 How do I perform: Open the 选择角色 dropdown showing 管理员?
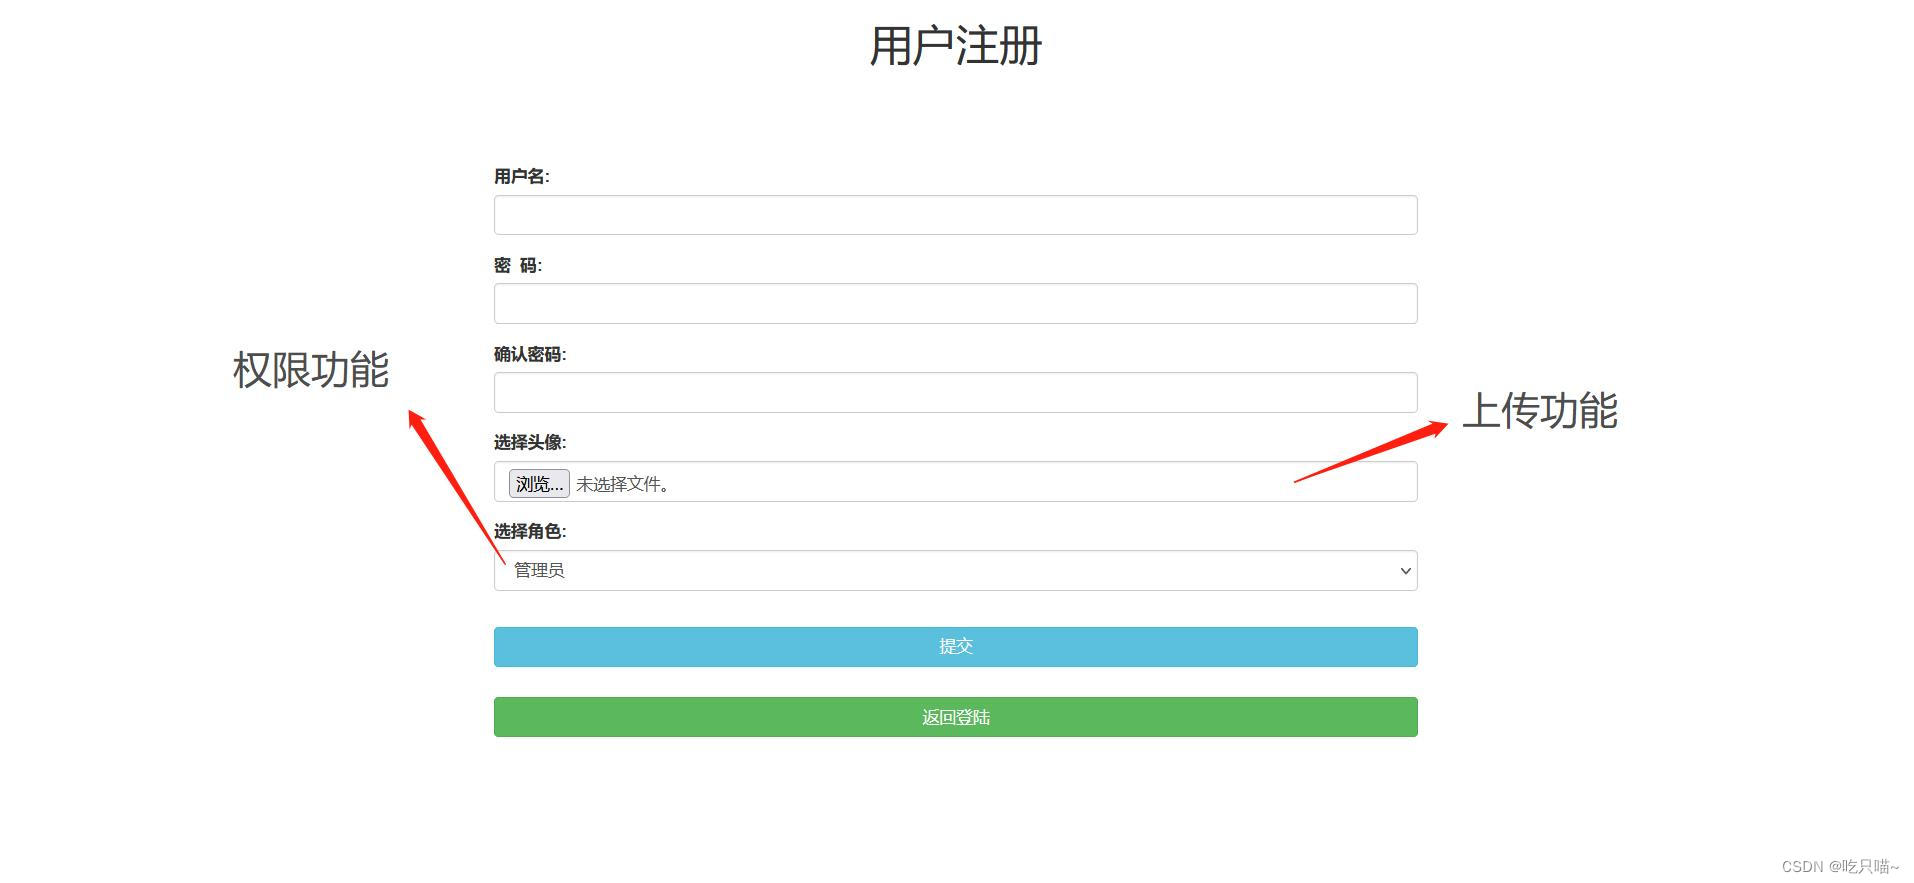point(955,570)
